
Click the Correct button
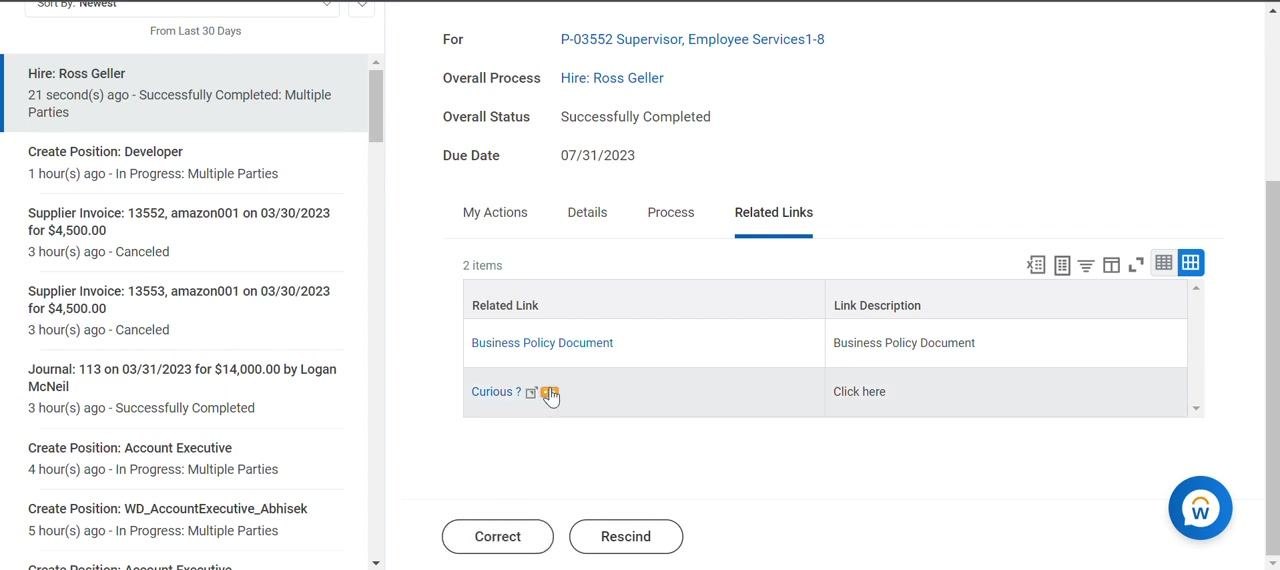498,536
